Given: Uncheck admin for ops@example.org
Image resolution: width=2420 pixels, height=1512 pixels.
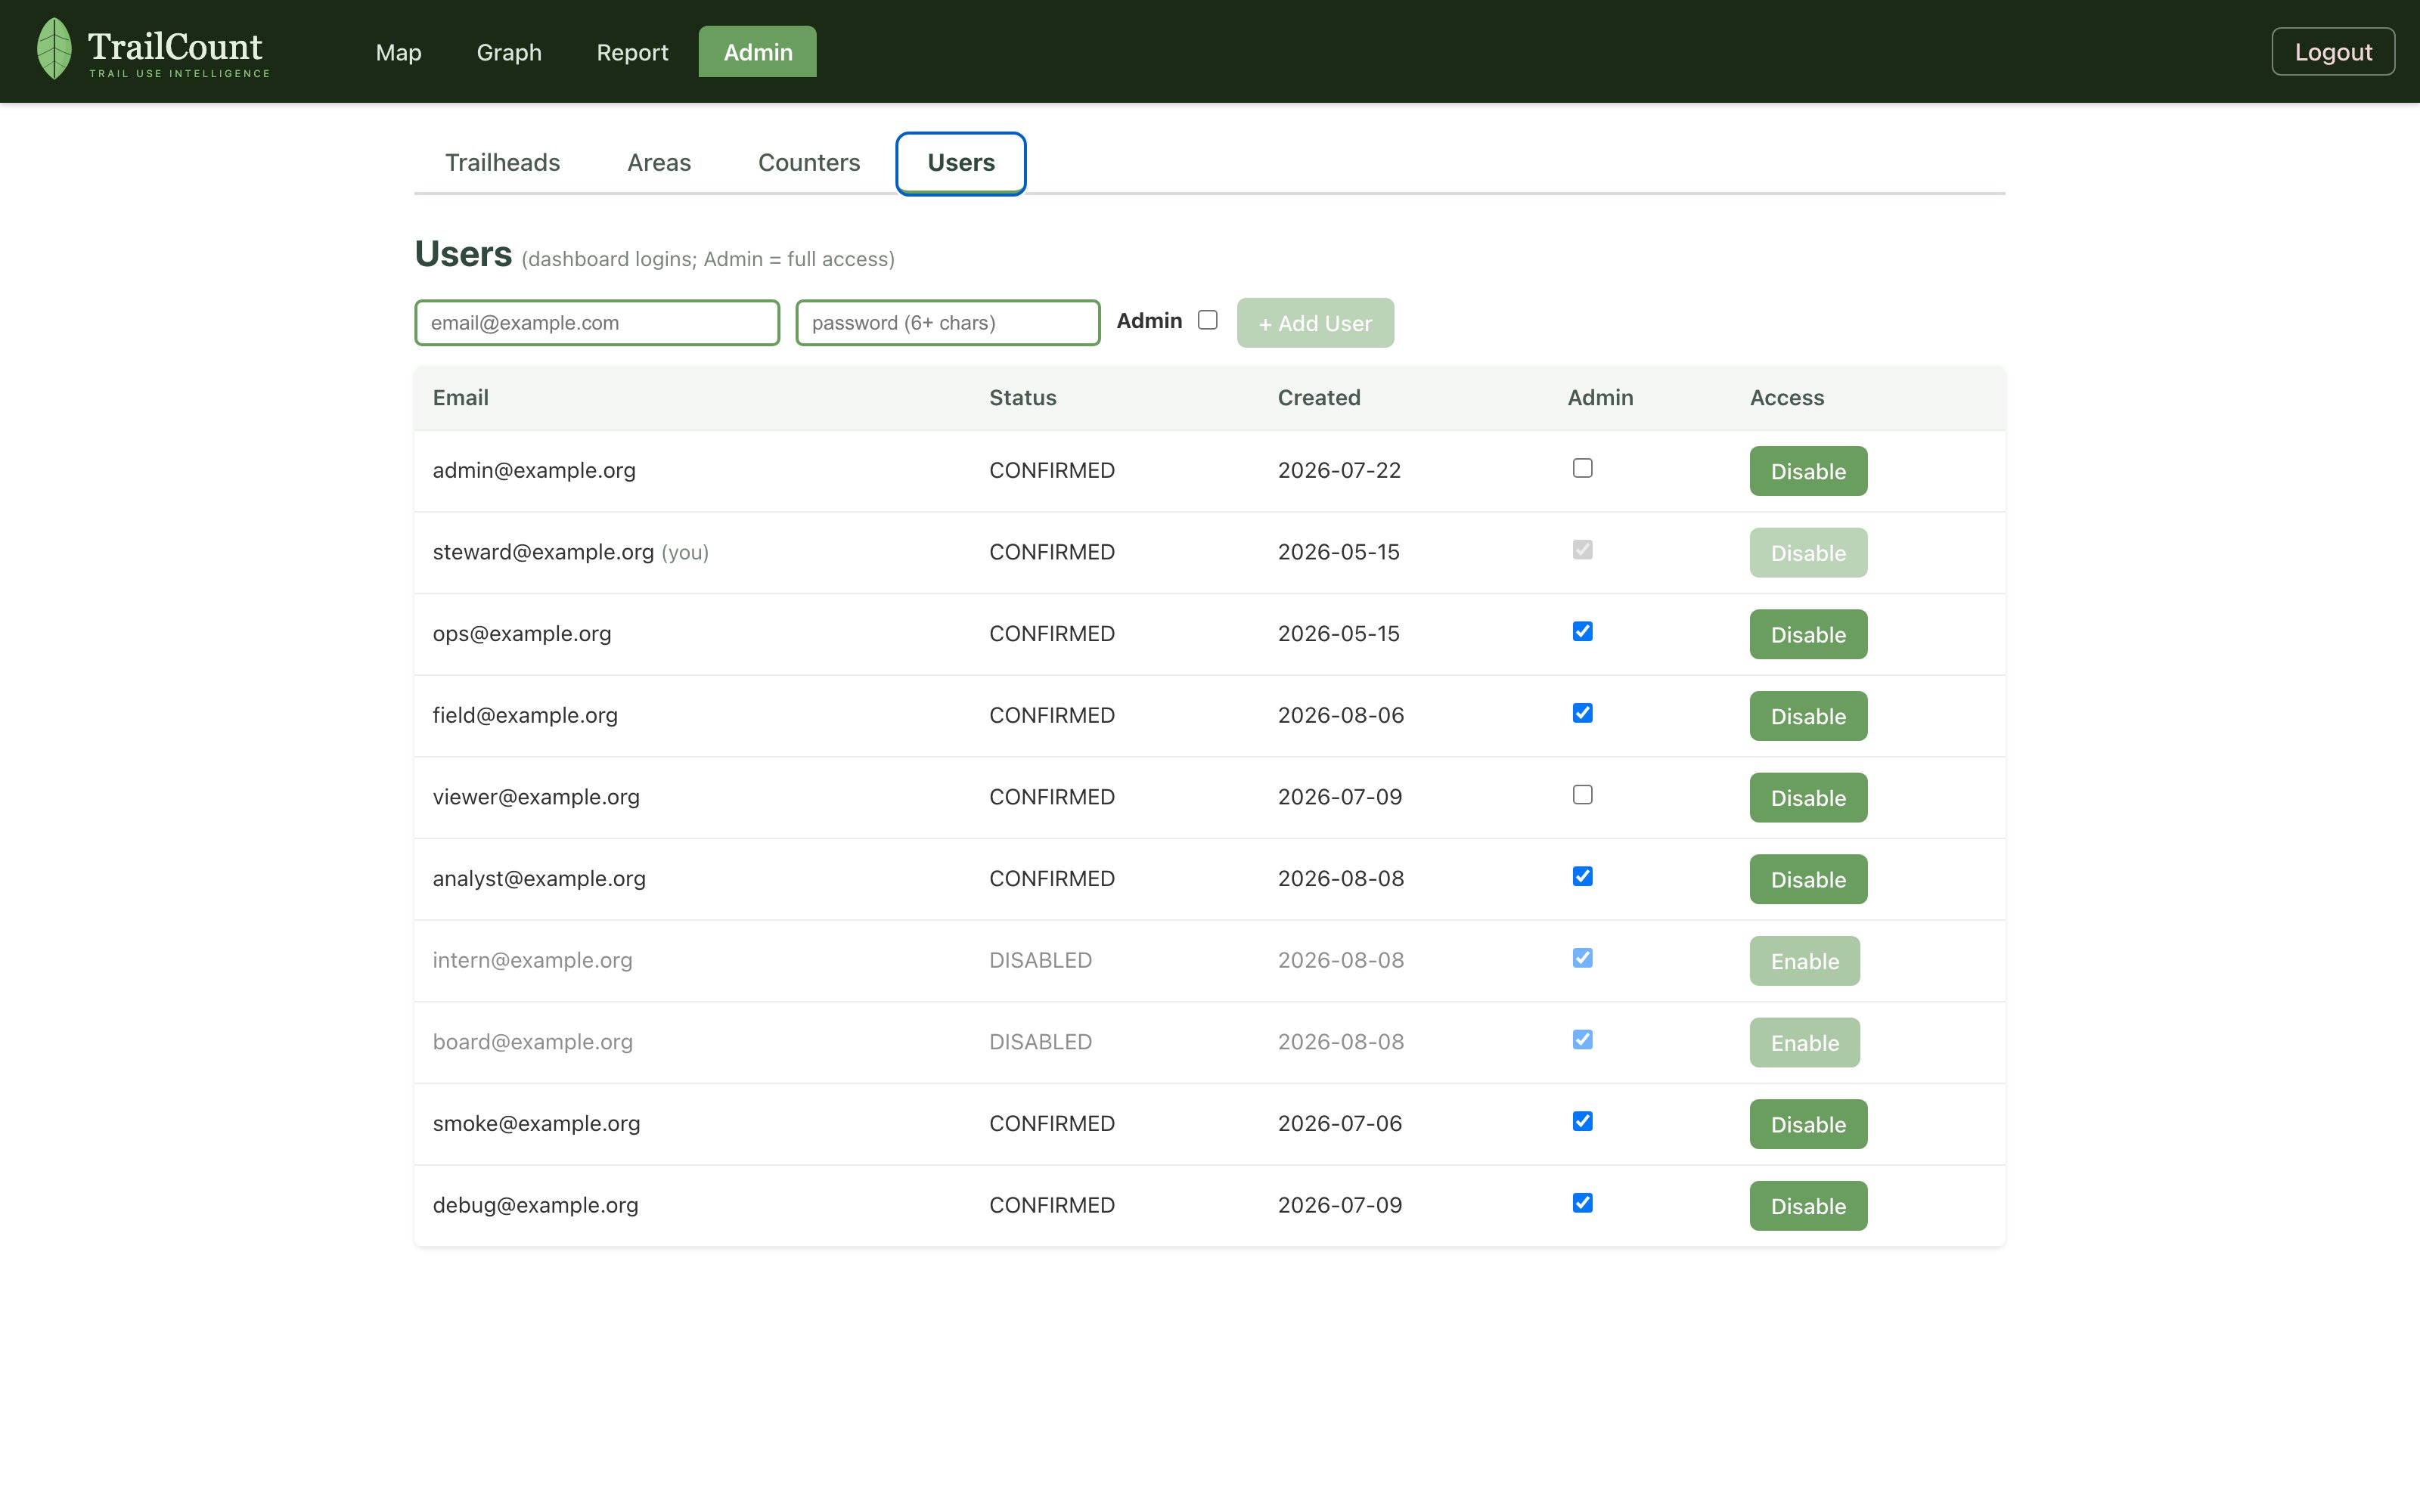Looking at the screenshot, I should coord(1582,631).
